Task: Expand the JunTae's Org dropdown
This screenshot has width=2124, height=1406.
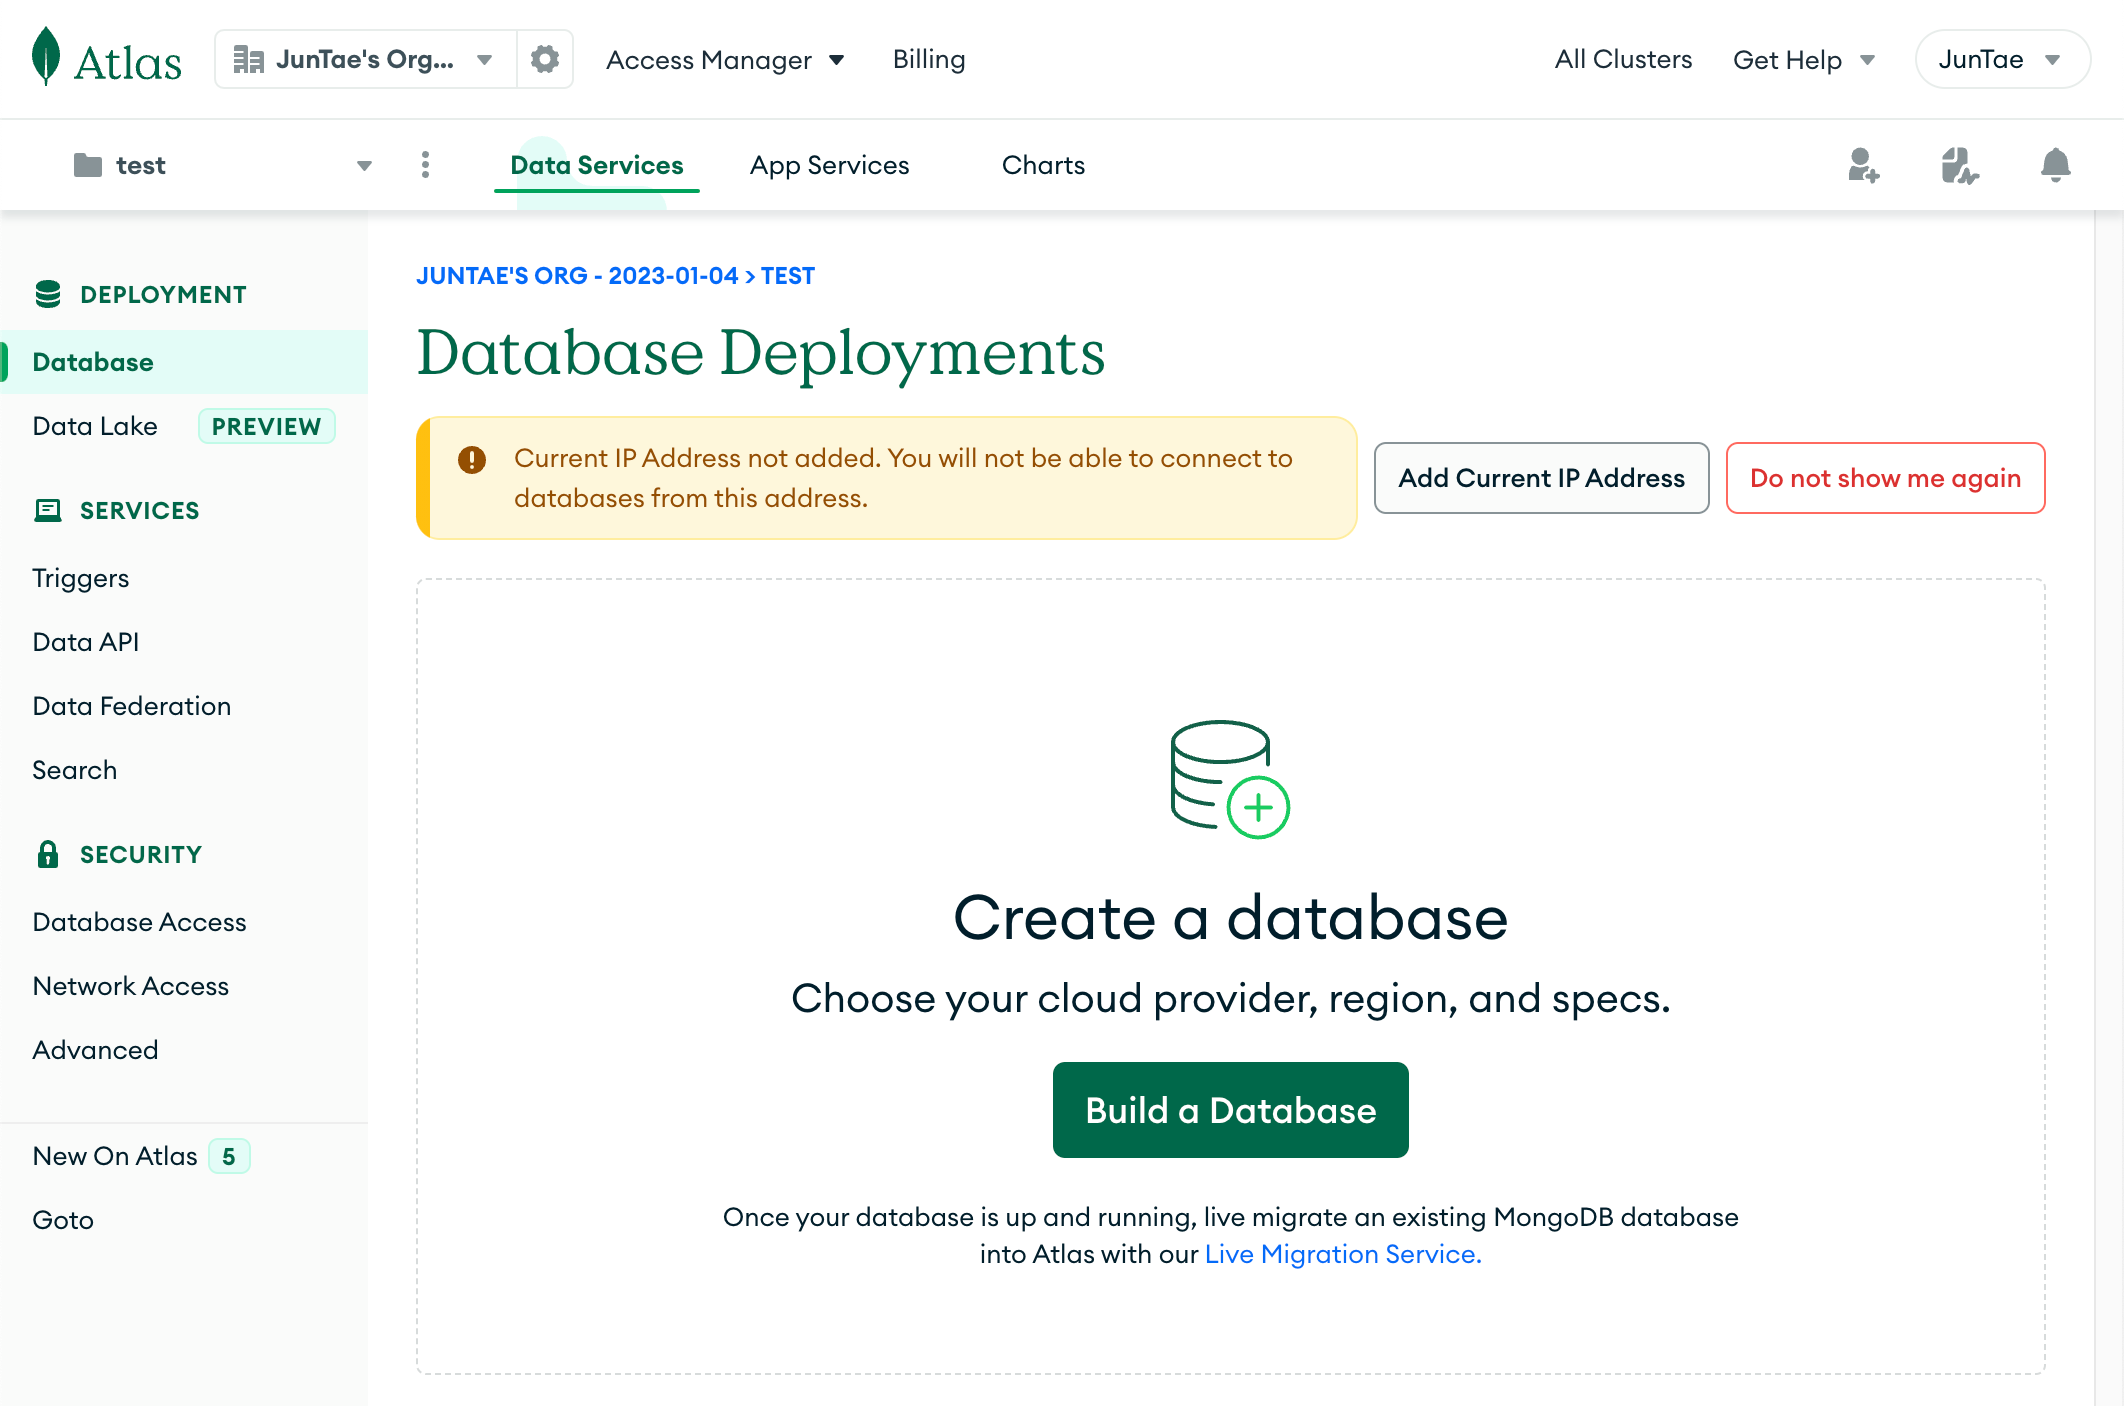Action: 365,60
